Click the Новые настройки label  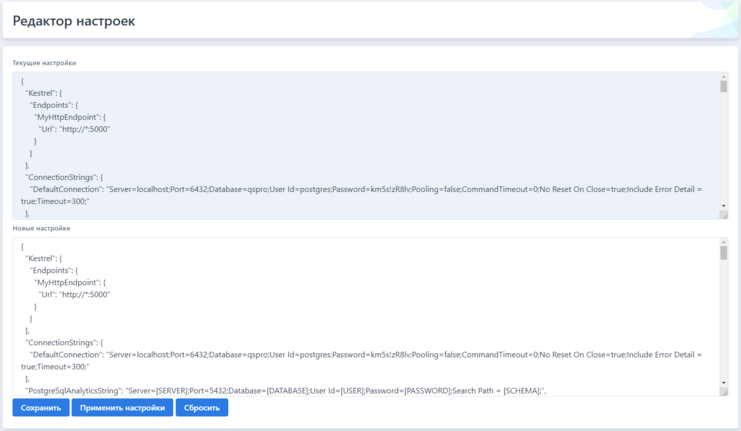(41, 228)
